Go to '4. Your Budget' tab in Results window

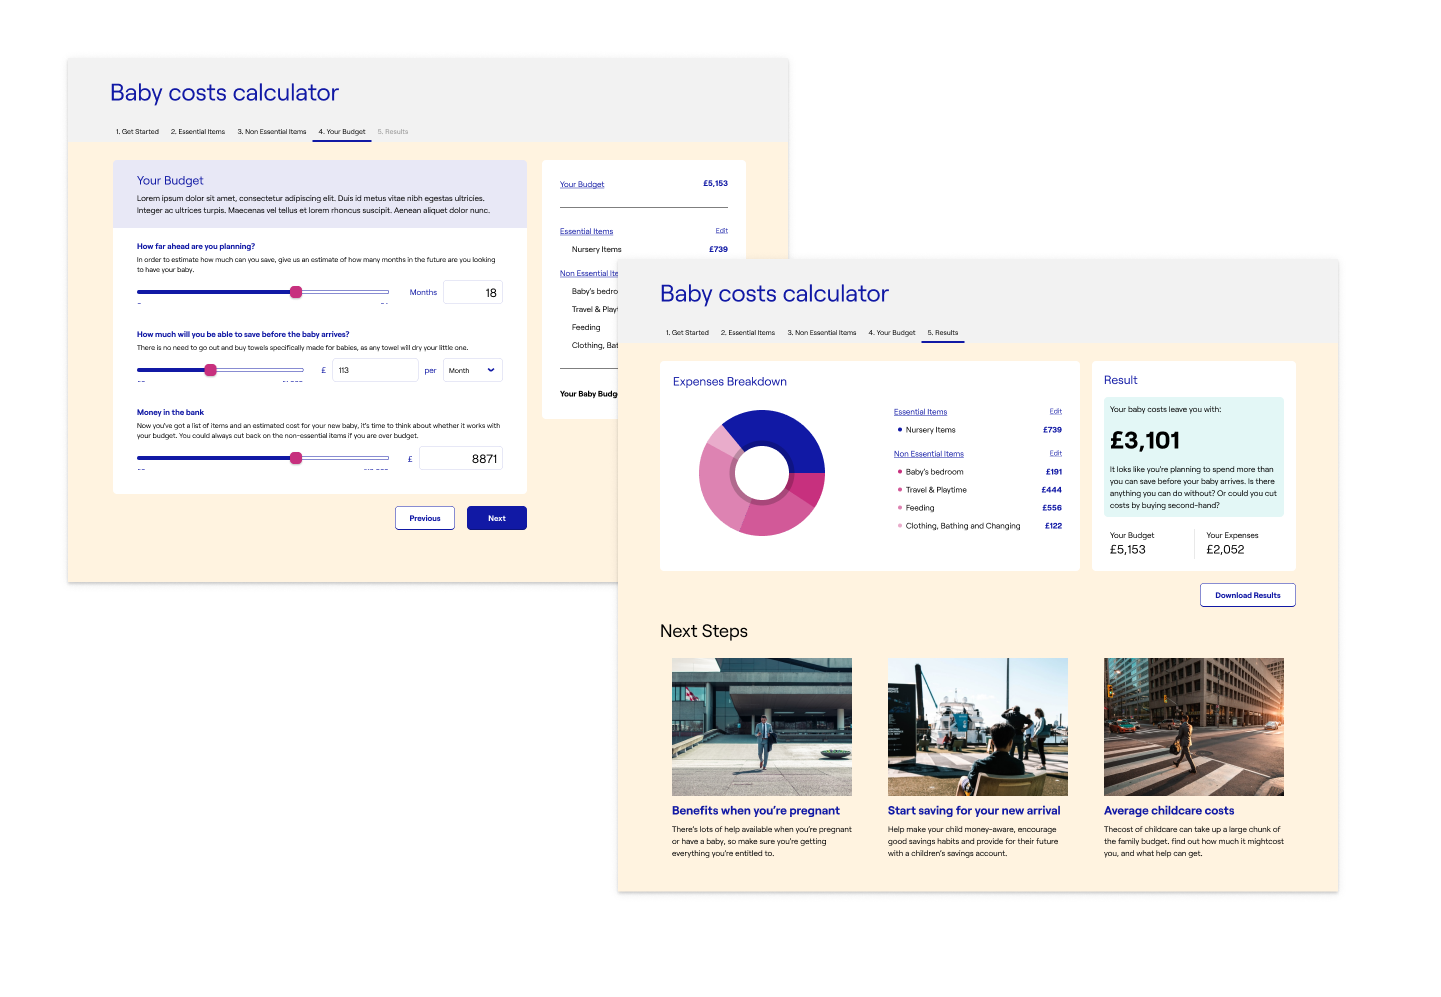[892, 333]
